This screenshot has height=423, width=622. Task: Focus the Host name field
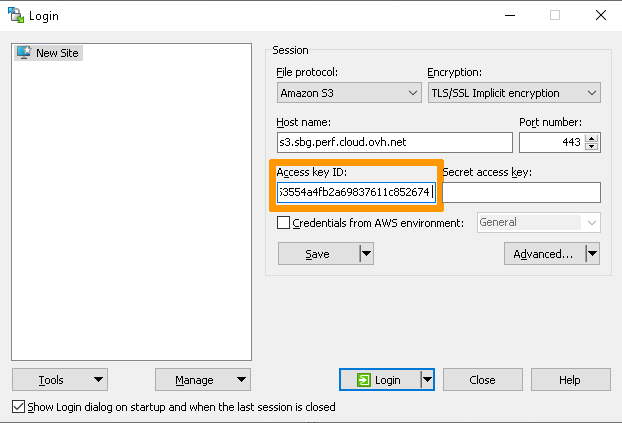pyautogui.click(x=395, y=142)
